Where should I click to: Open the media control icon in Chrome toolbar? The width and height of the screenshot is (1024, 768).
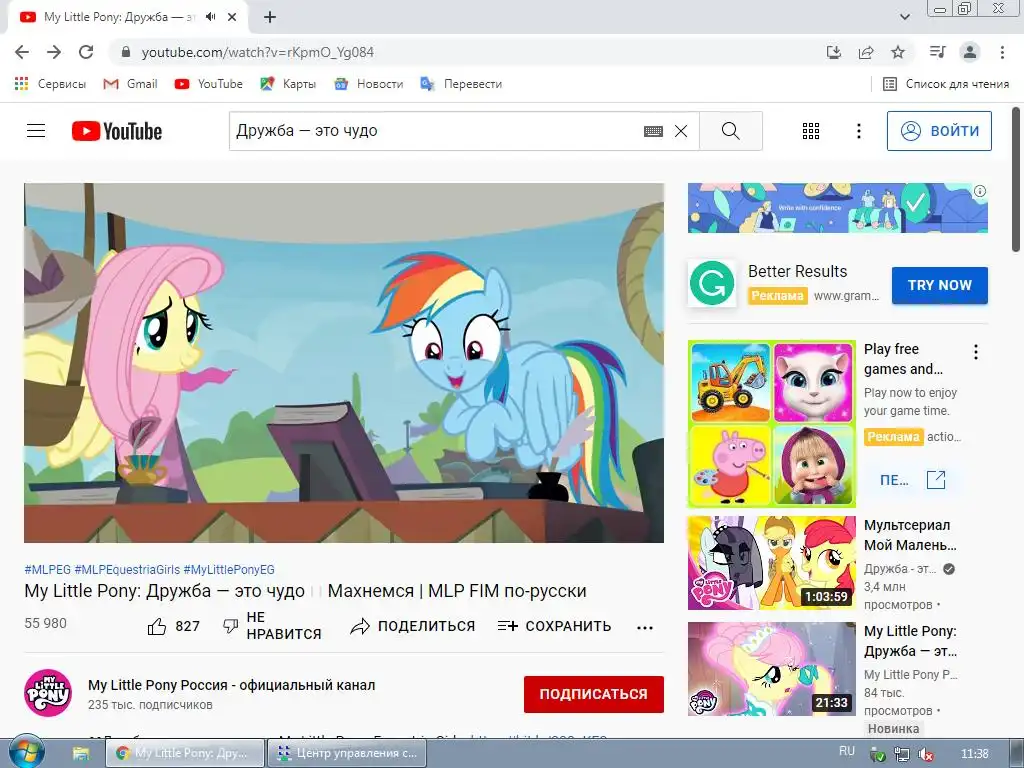pos(937,52)
